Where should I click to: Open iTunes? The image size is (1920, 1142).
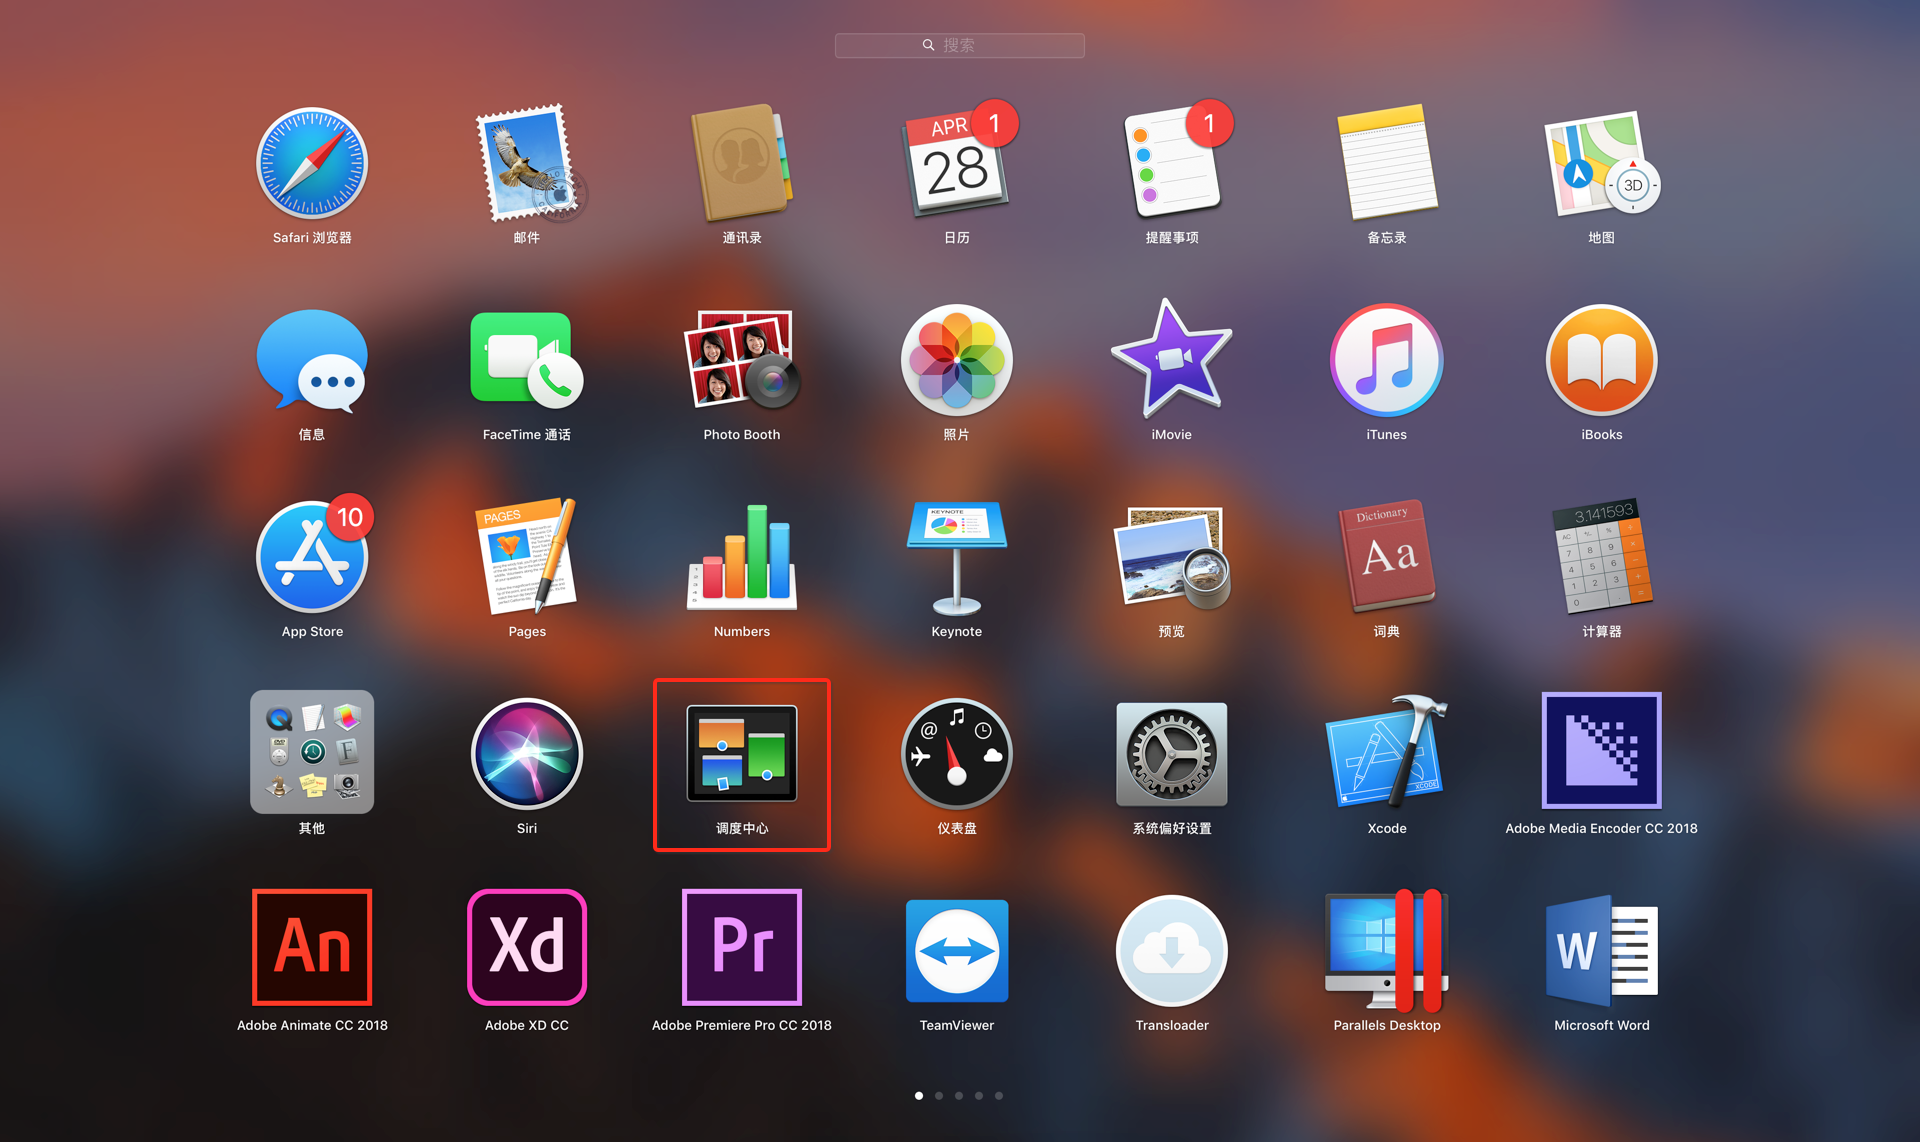click(x=1387, y=360)
